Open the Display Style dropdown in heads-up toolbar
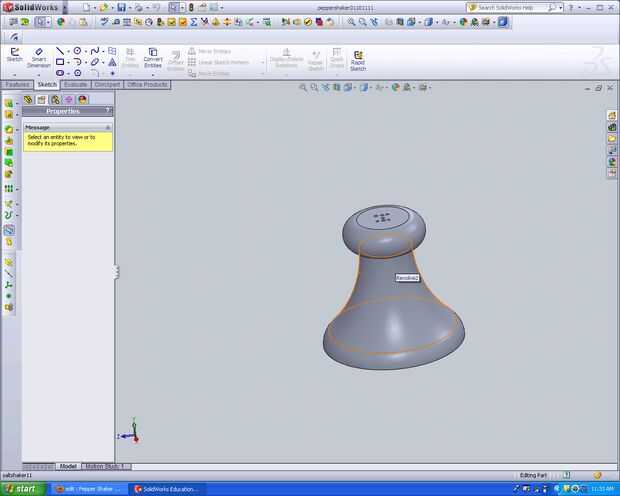 (x=371, y=88)
